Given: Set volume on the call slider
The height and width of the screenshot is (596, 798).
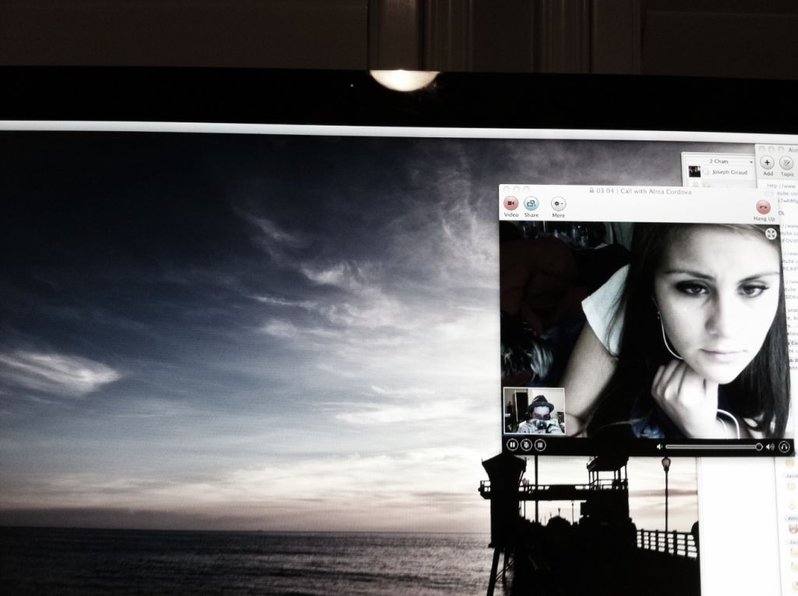Looking at the screenshot, I should click(714, 447).
